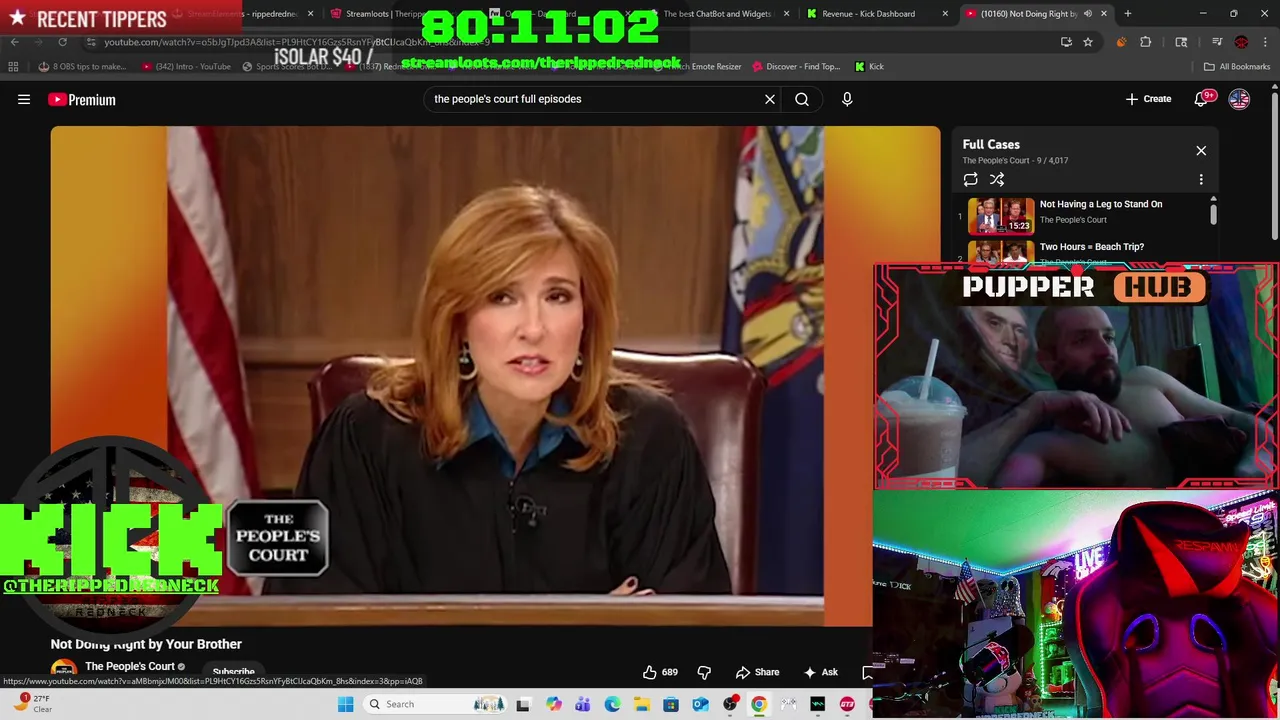Open the YouTube guide hamburger menu

[x=24, y=99]
